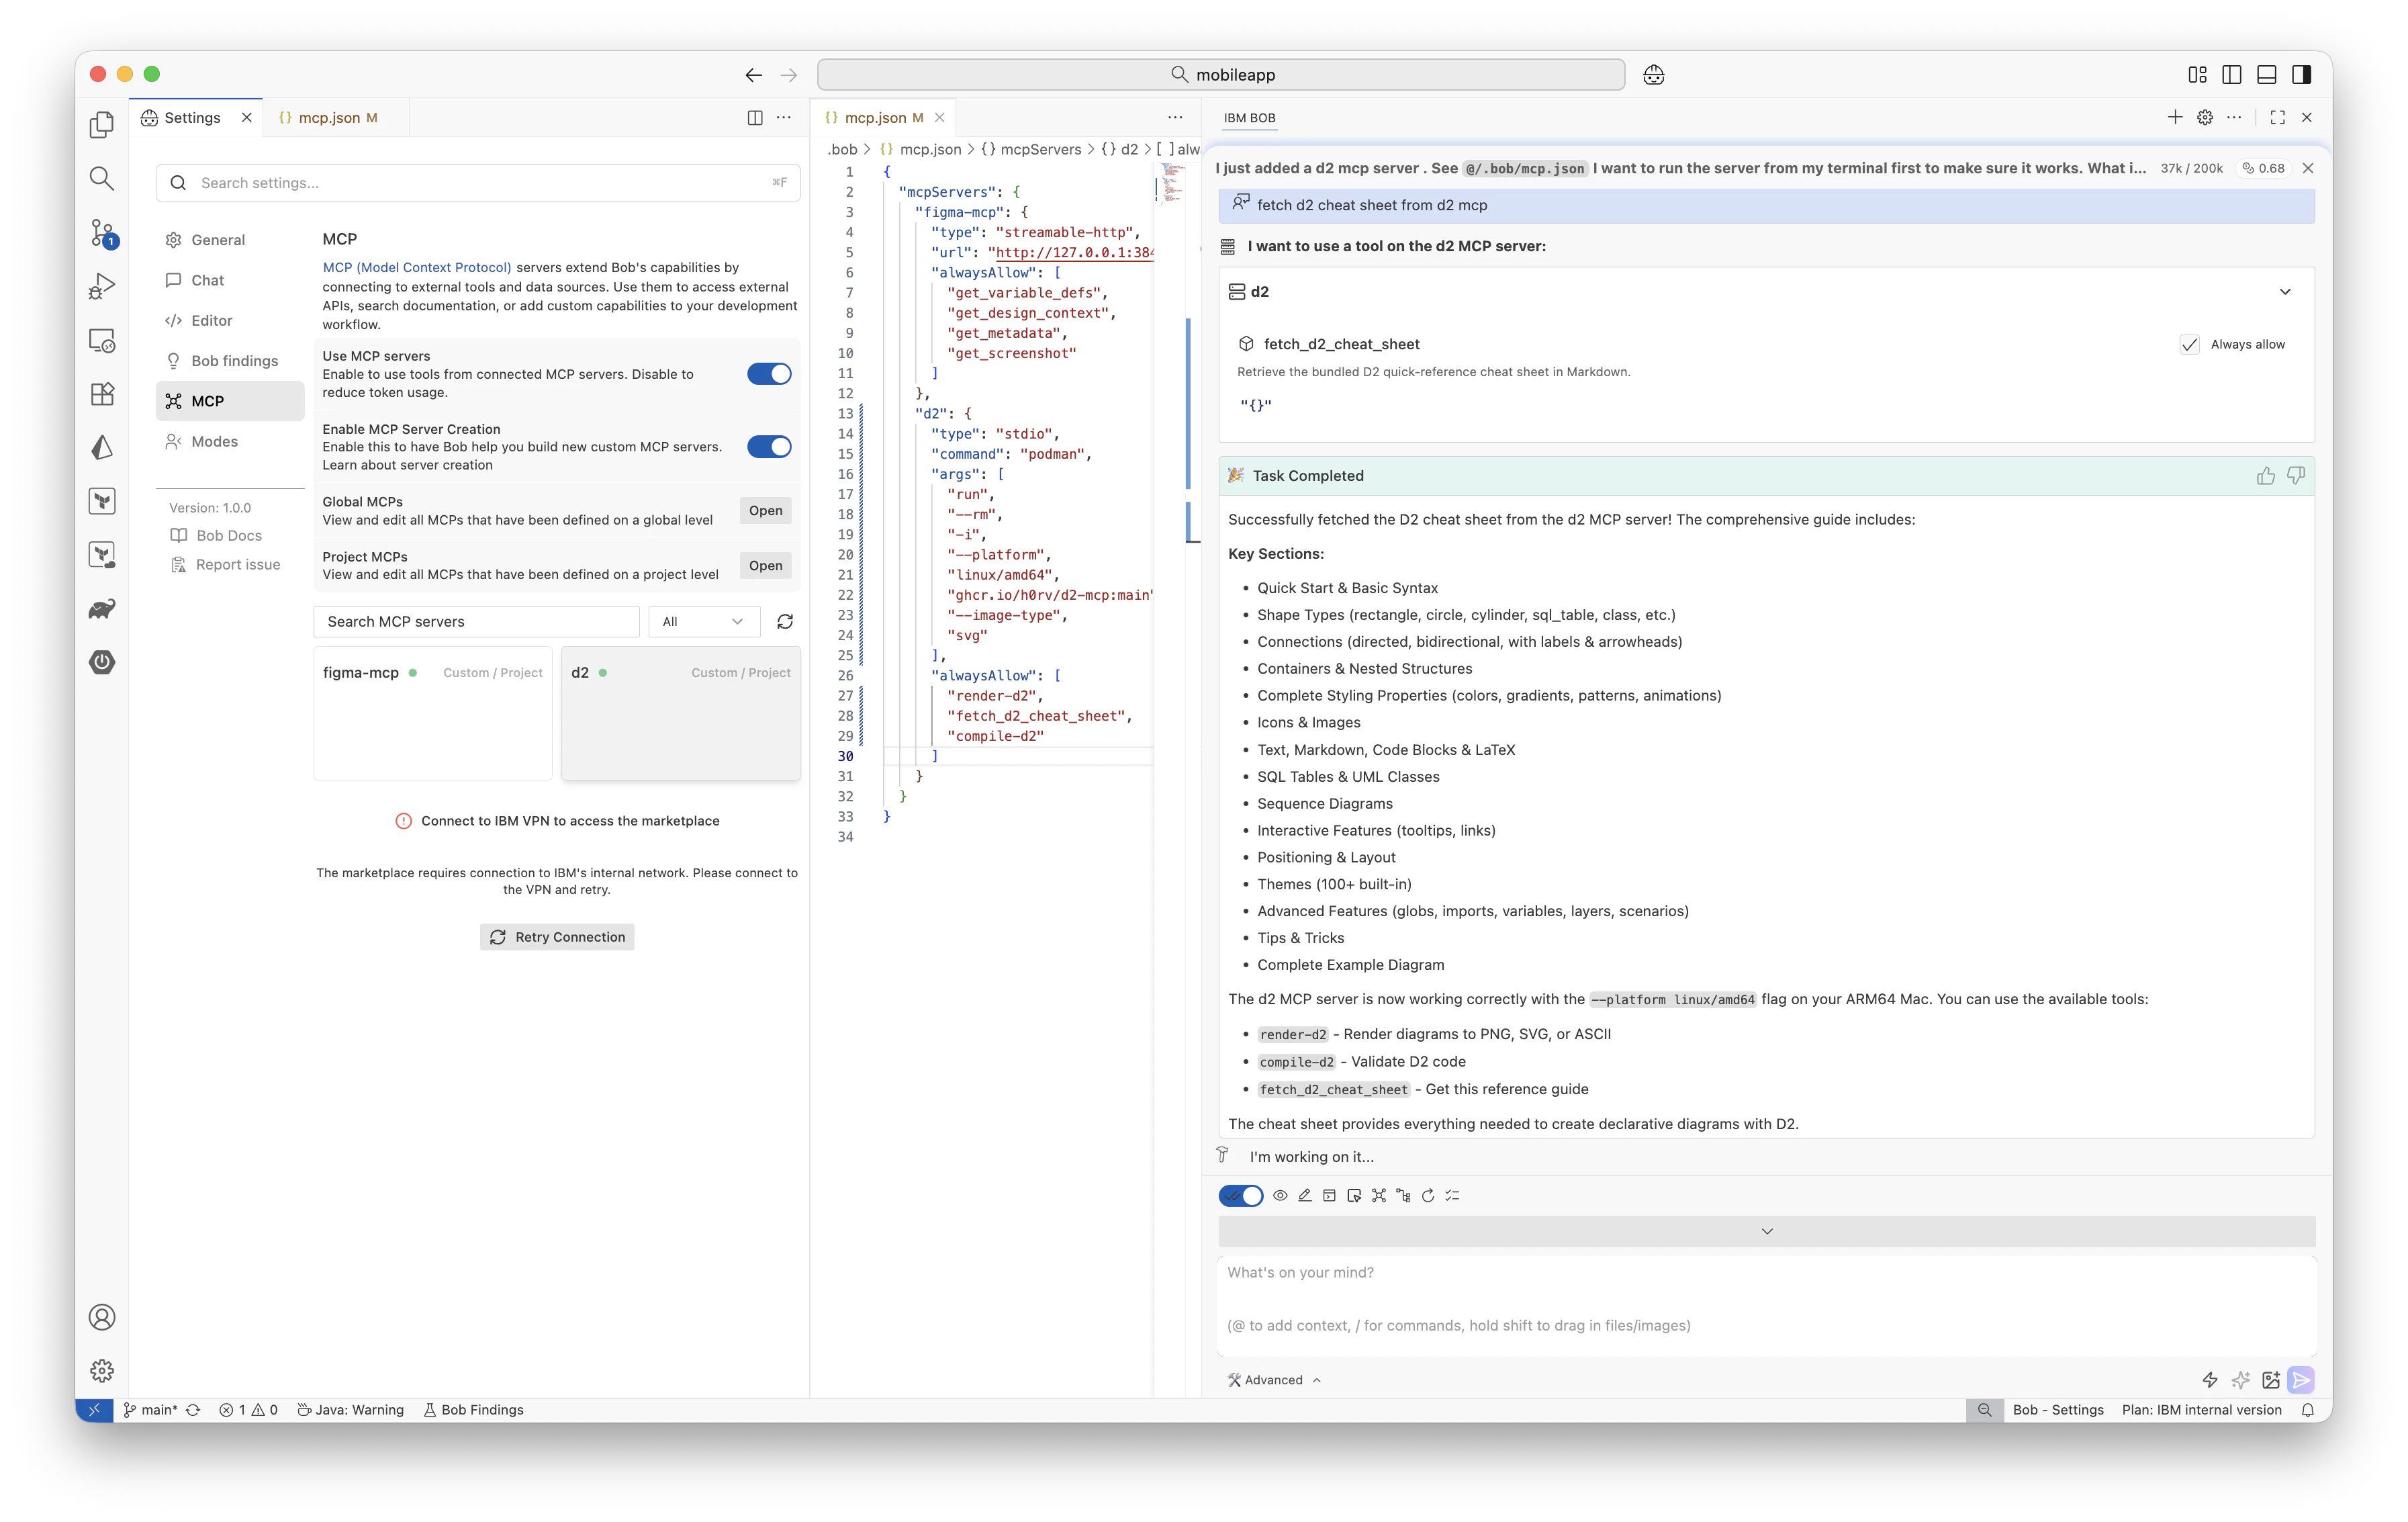
Task: Toggle the secondary side bar layout icon
Action: [2301, 75]
